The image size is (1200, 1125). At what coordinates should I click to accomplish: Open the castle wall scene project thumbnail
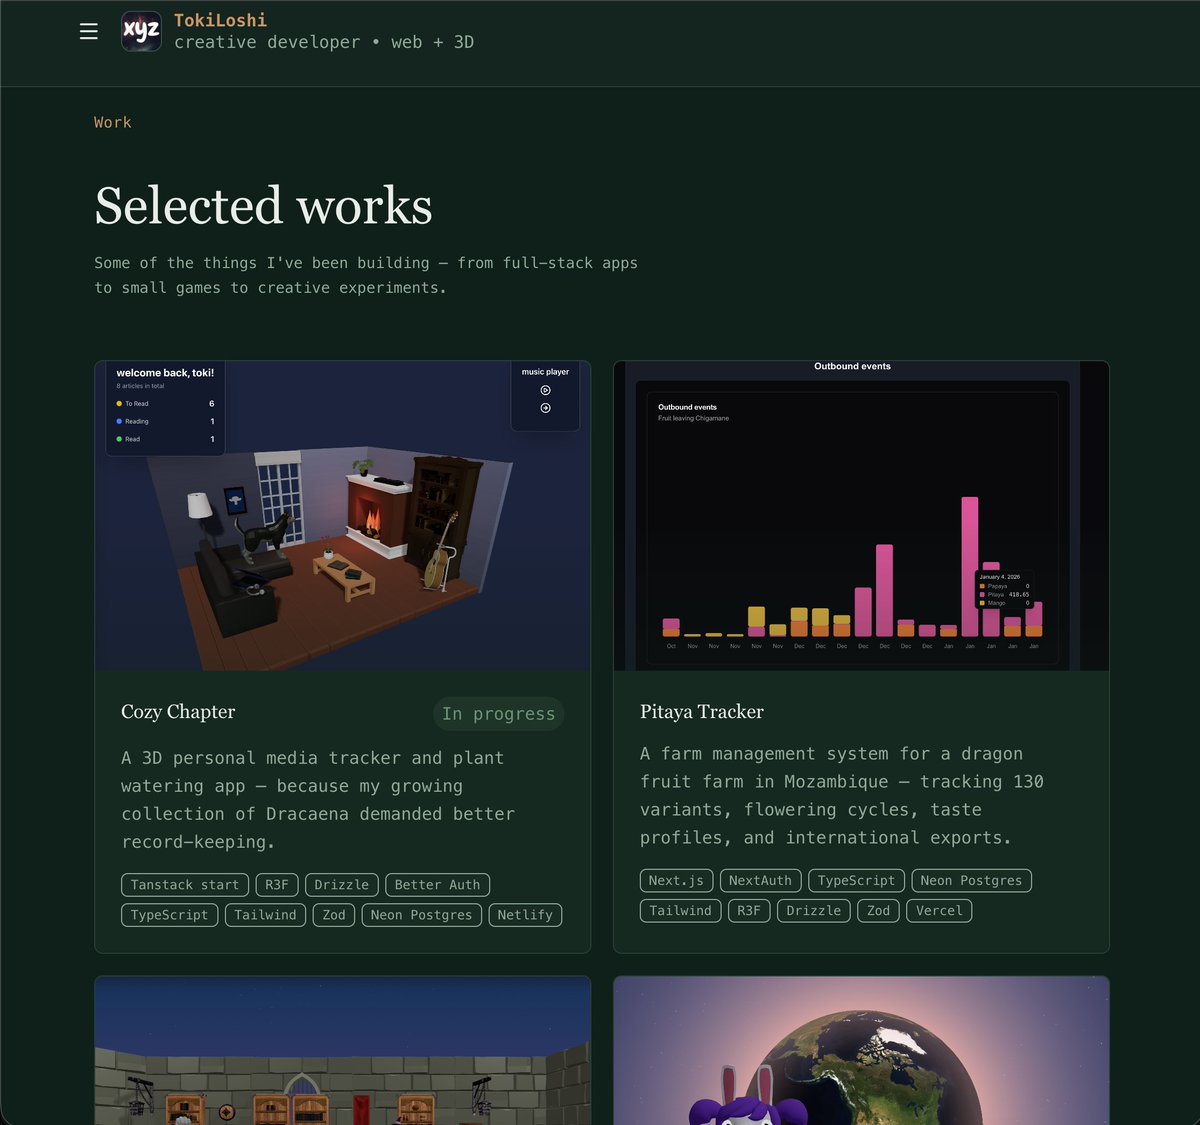pyautogui.click(x=343, y=1051)
